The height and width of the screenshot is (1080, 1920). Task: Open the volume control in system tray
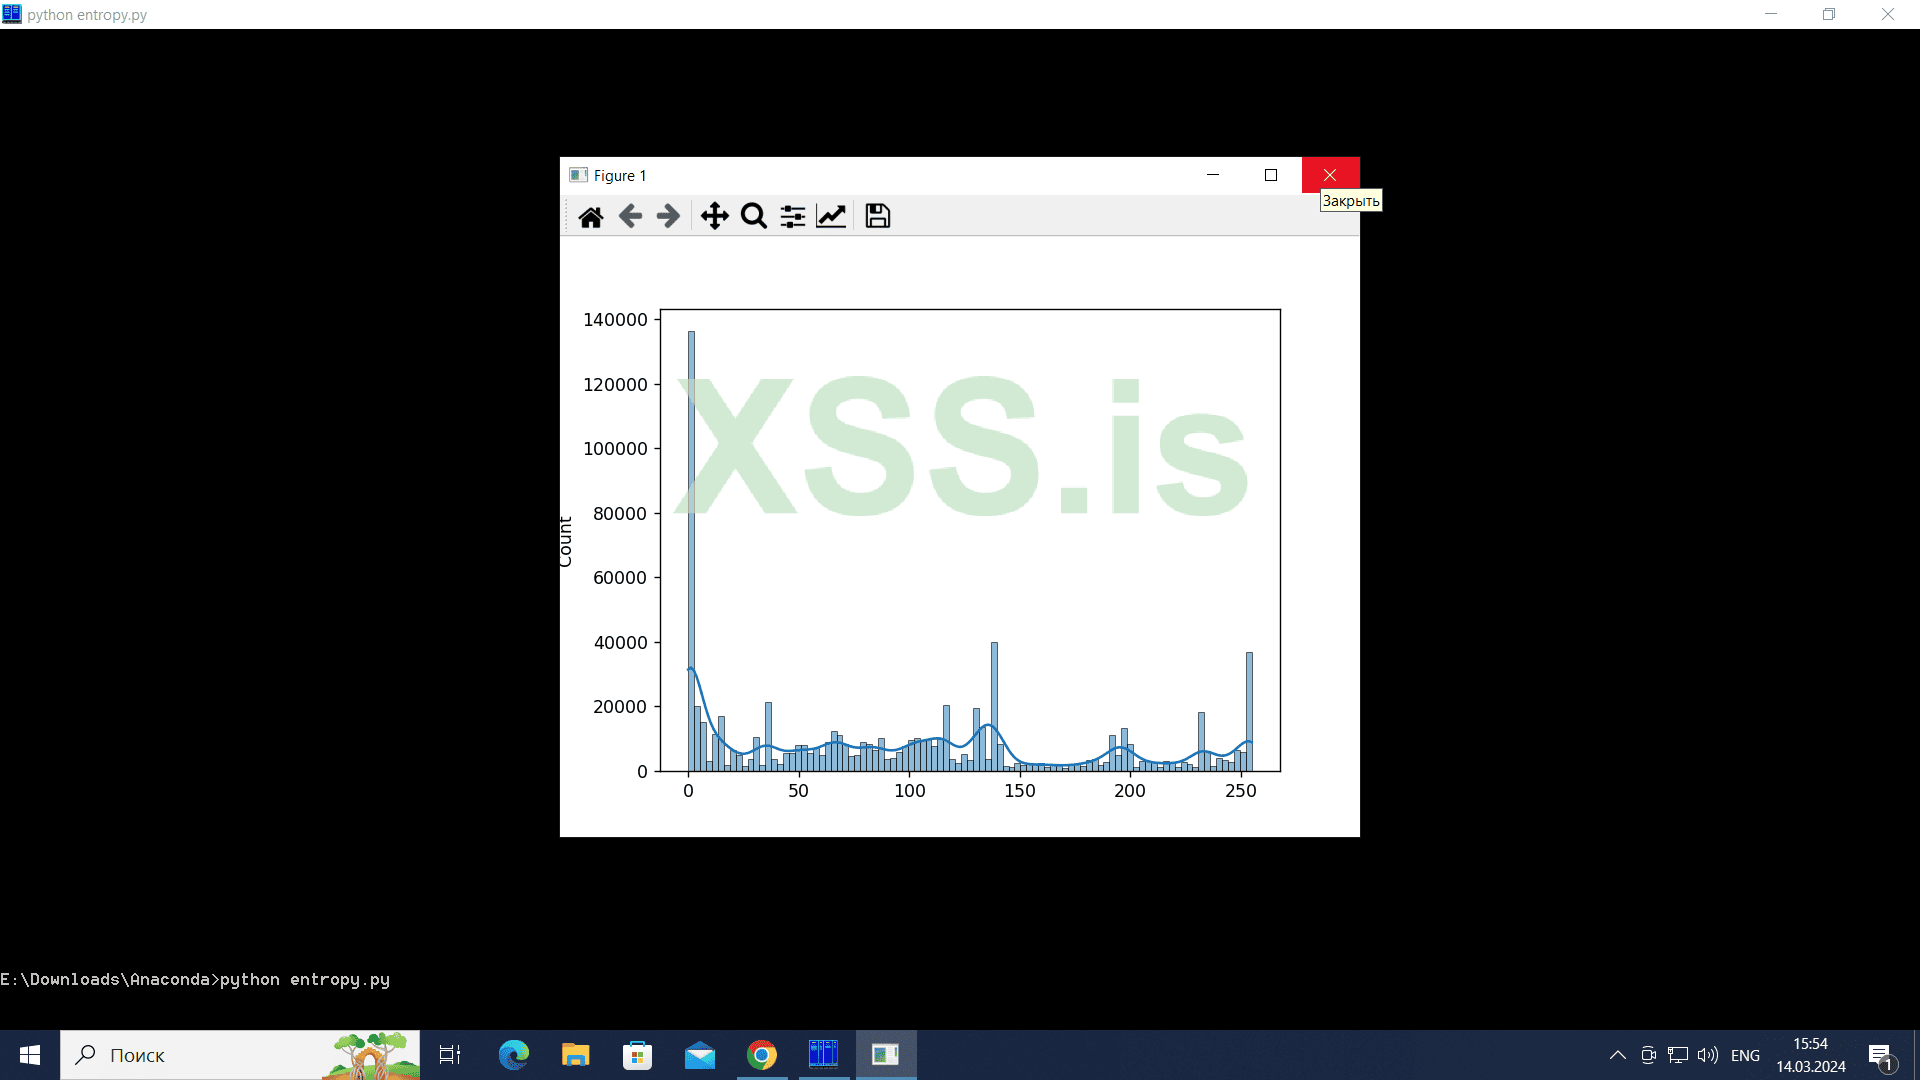pyautogui.click(x=1707, y=1055)
